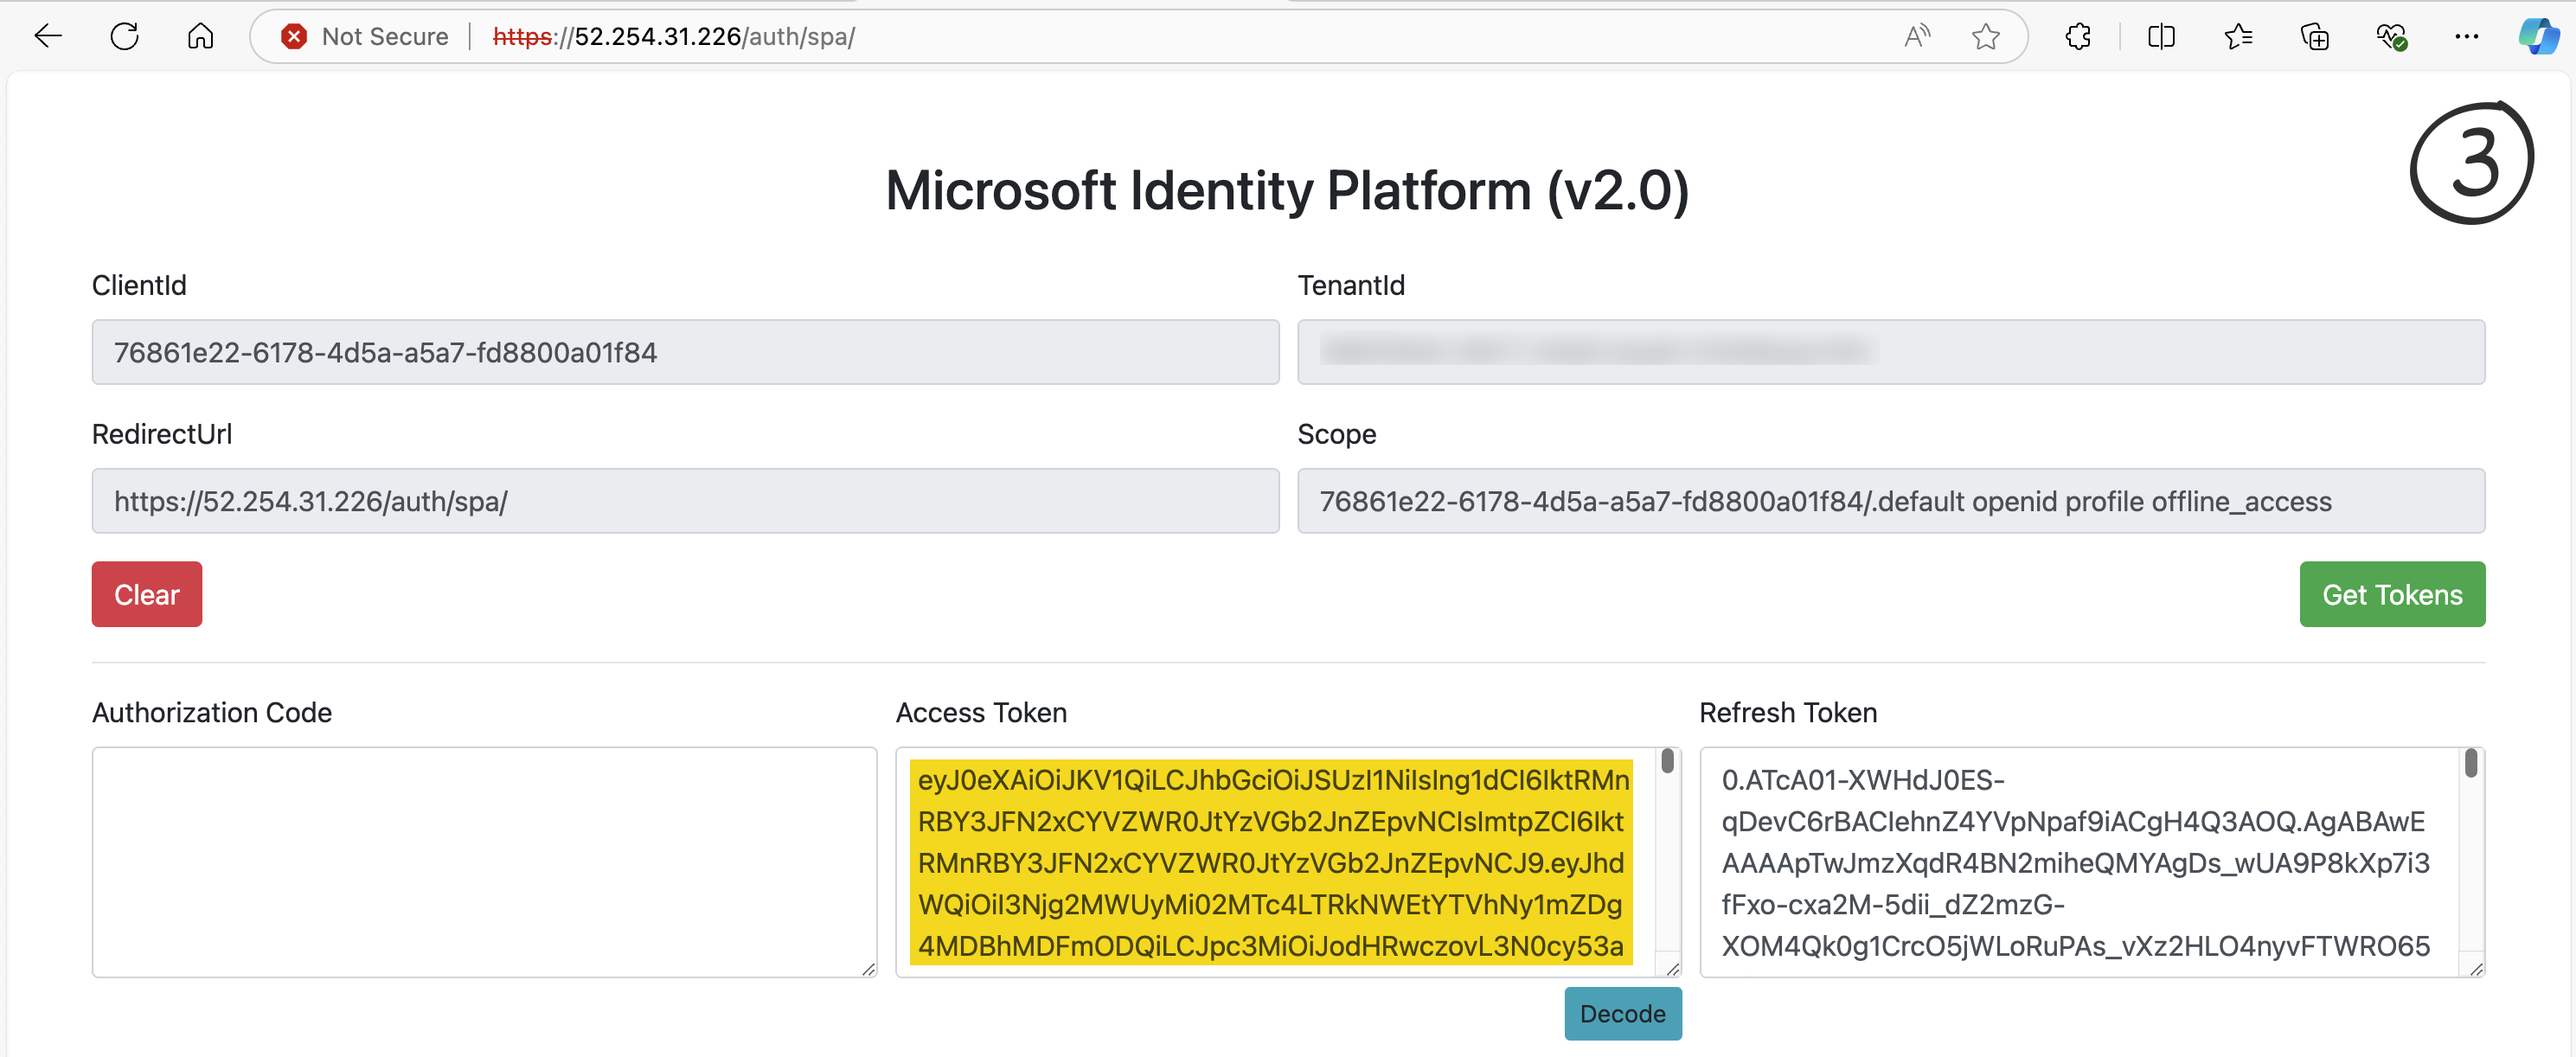Click the Not Secure text label

pyautogui.click(x=385, y=37)
